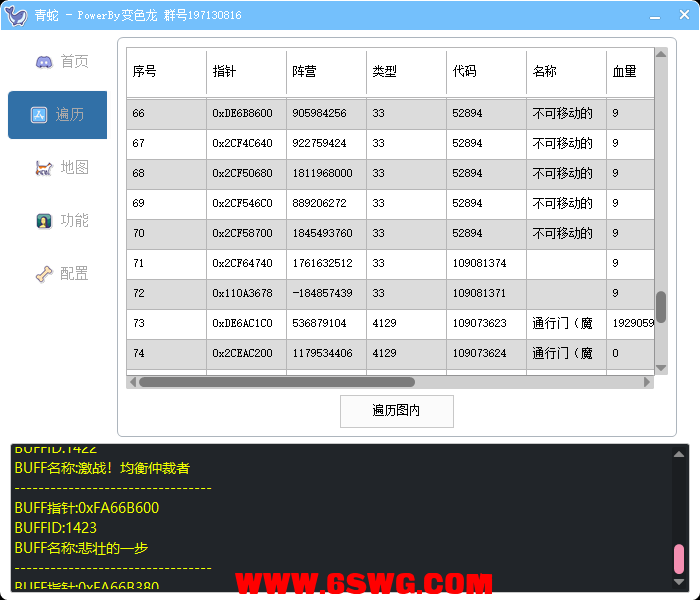Click log line BUFF名称:激战！均衡仲裁者

[102, 468]
